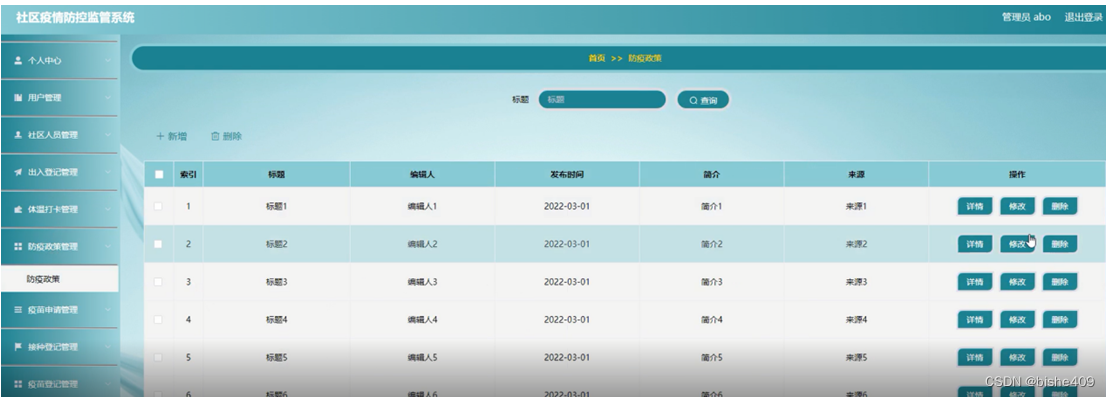Click 删除 for row 标题4
The image size is (1110, 397).
[1060, 320]
